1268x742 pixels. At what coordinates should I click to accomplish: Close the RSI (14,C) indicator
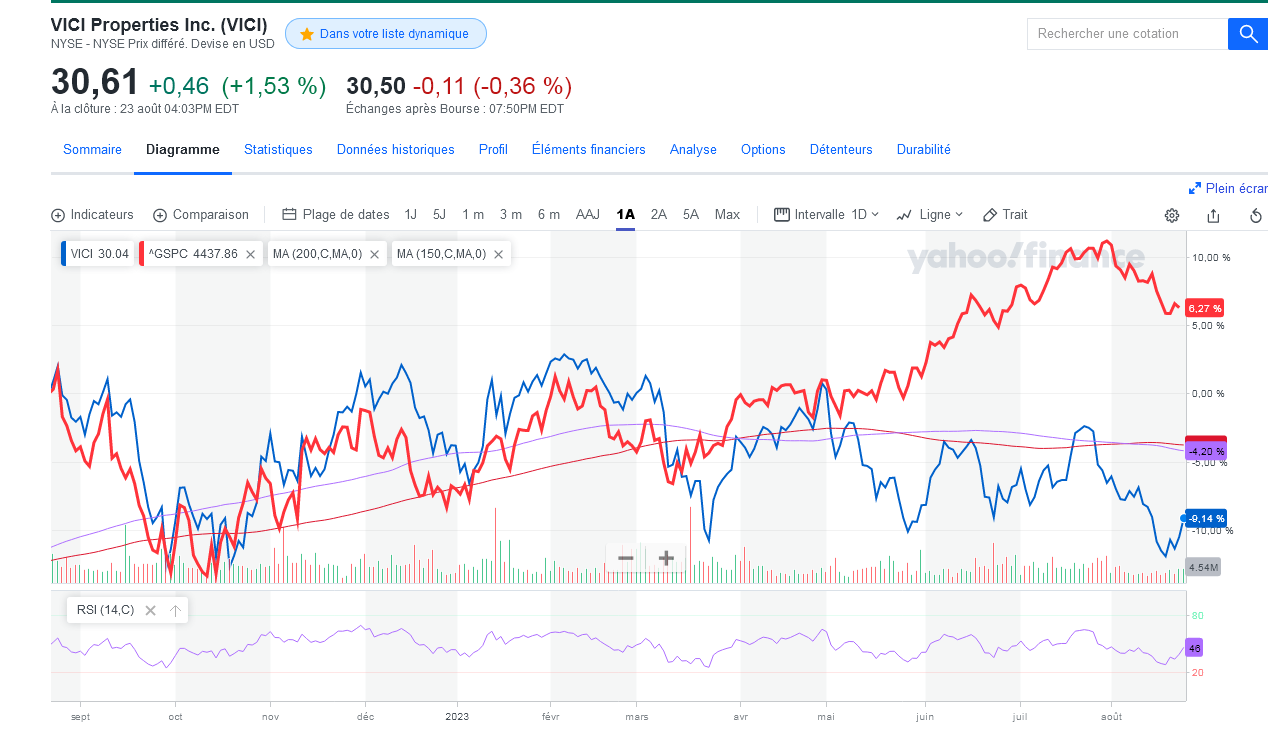coord(150,610)
